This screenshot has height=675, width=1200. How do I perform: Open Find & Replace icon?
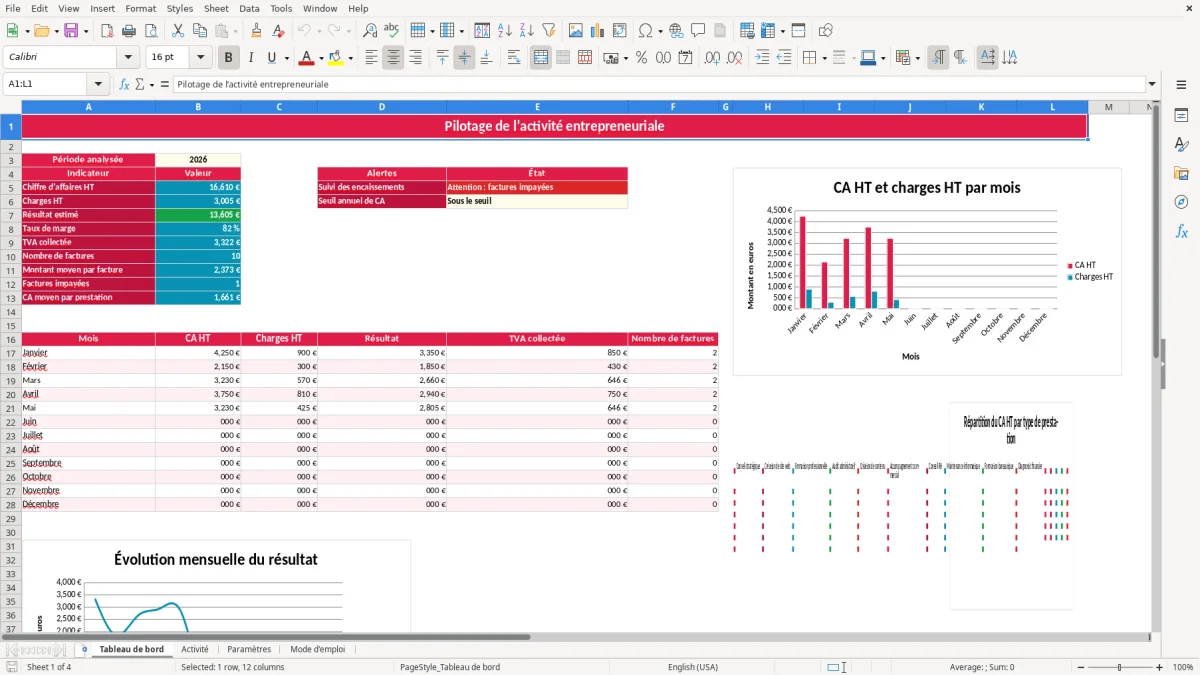(370, 31)
